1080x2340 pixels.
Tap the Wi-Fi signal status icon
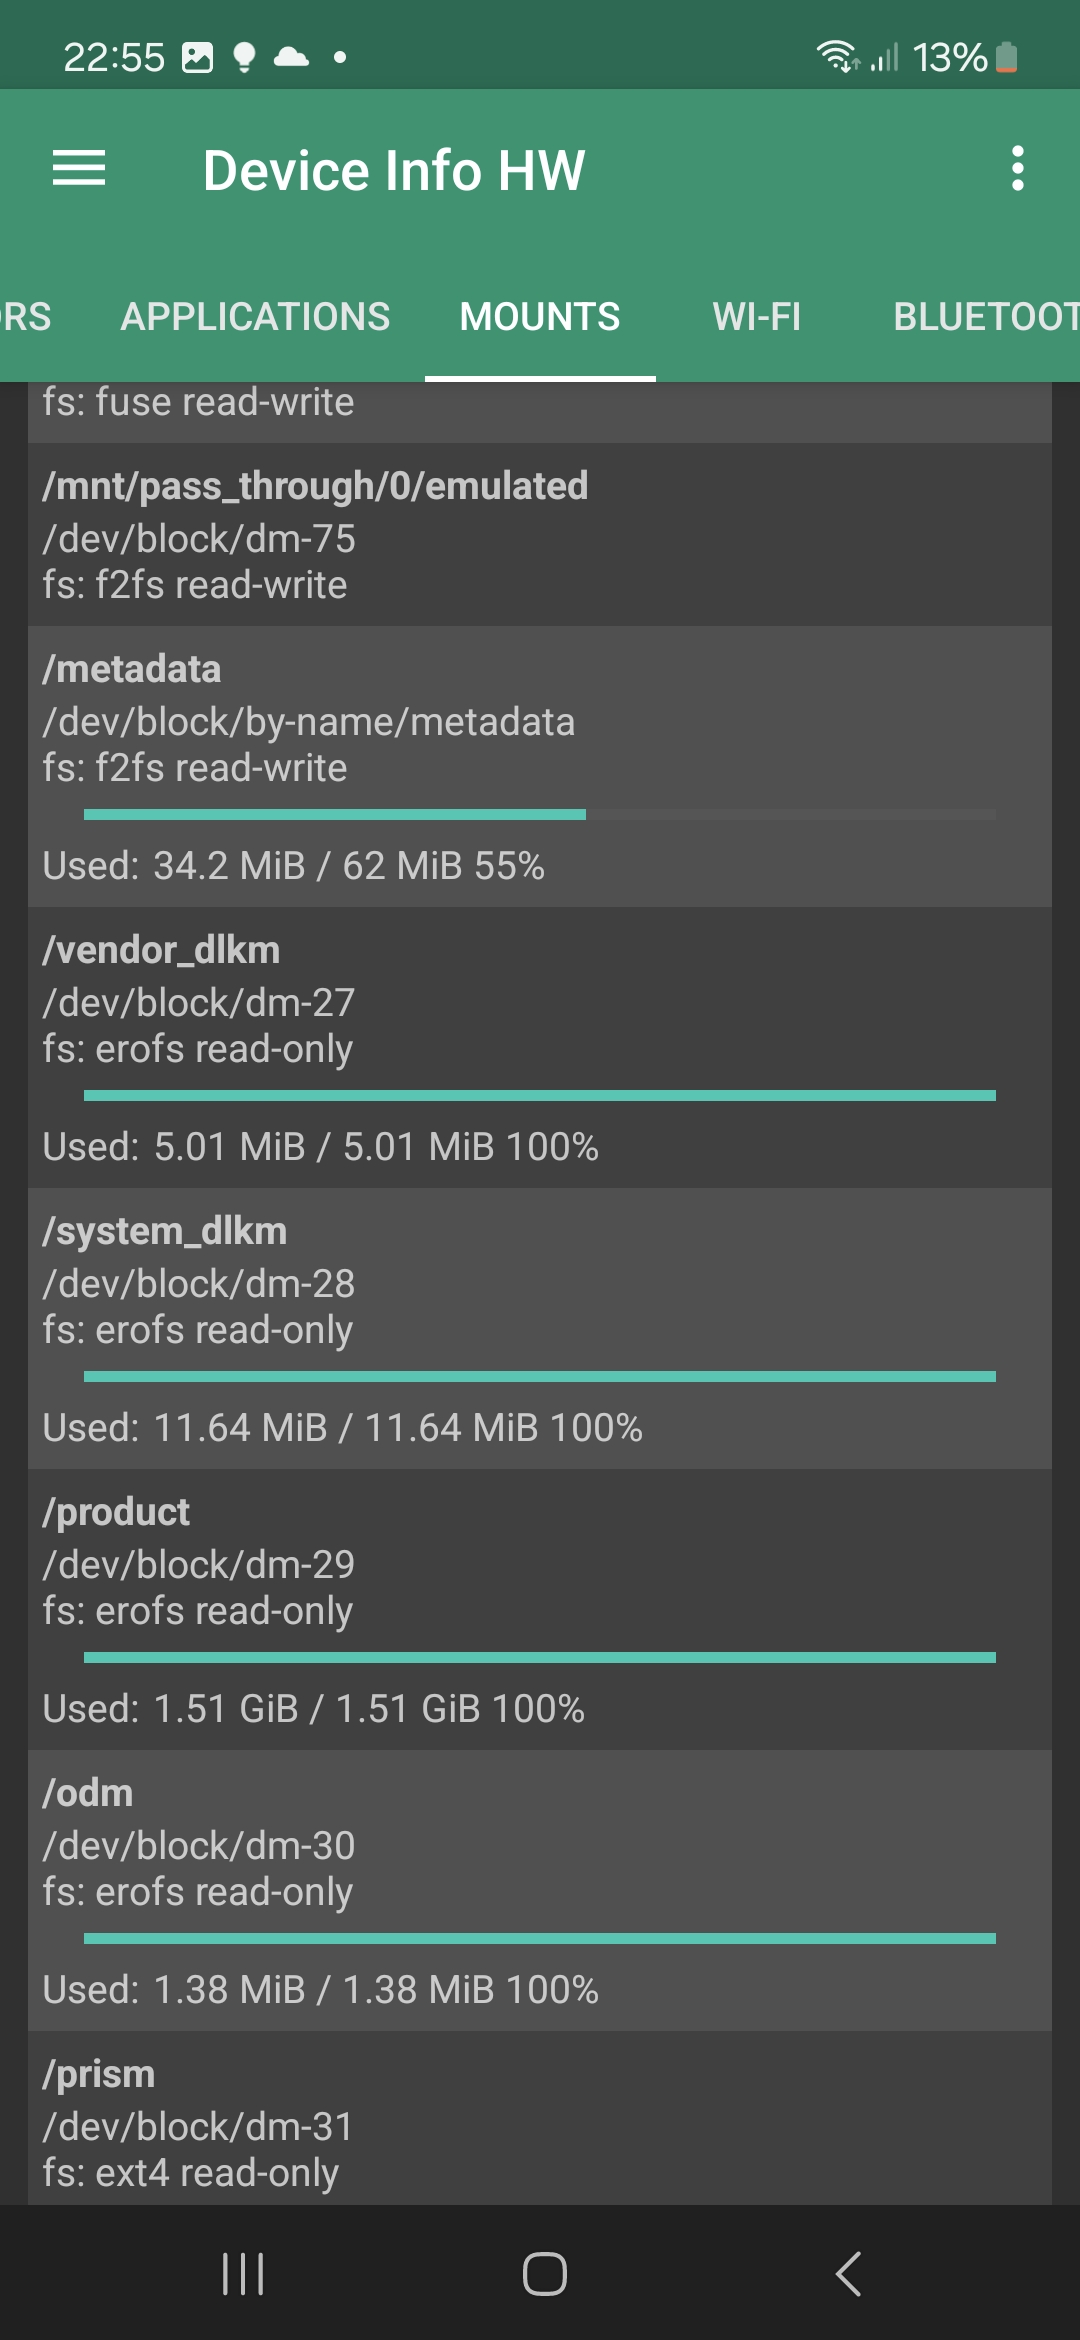[836, 57]
